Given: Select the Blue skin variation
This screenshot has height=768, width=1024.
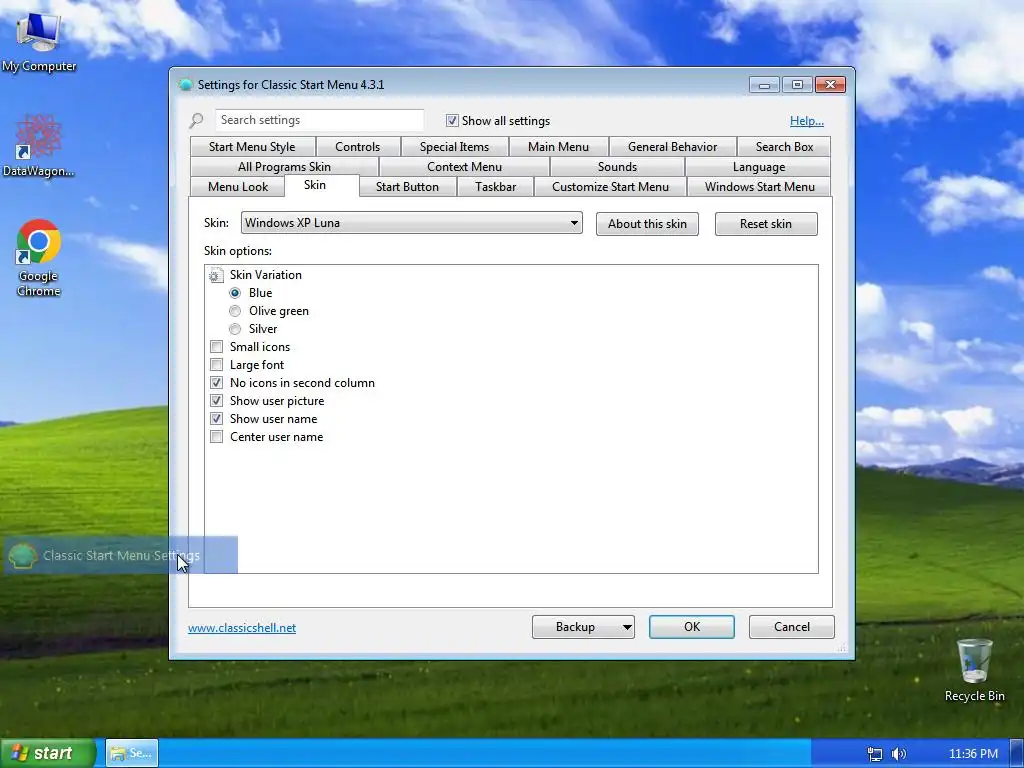Looking at the screenshot, I should [x=235, y=293].
